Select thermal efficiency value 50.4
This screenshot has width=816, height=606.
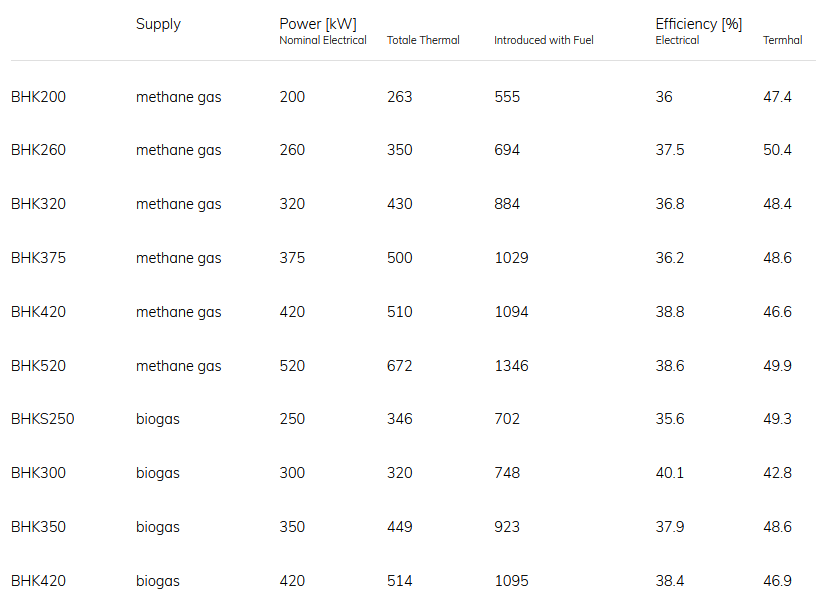coord(777,150)
